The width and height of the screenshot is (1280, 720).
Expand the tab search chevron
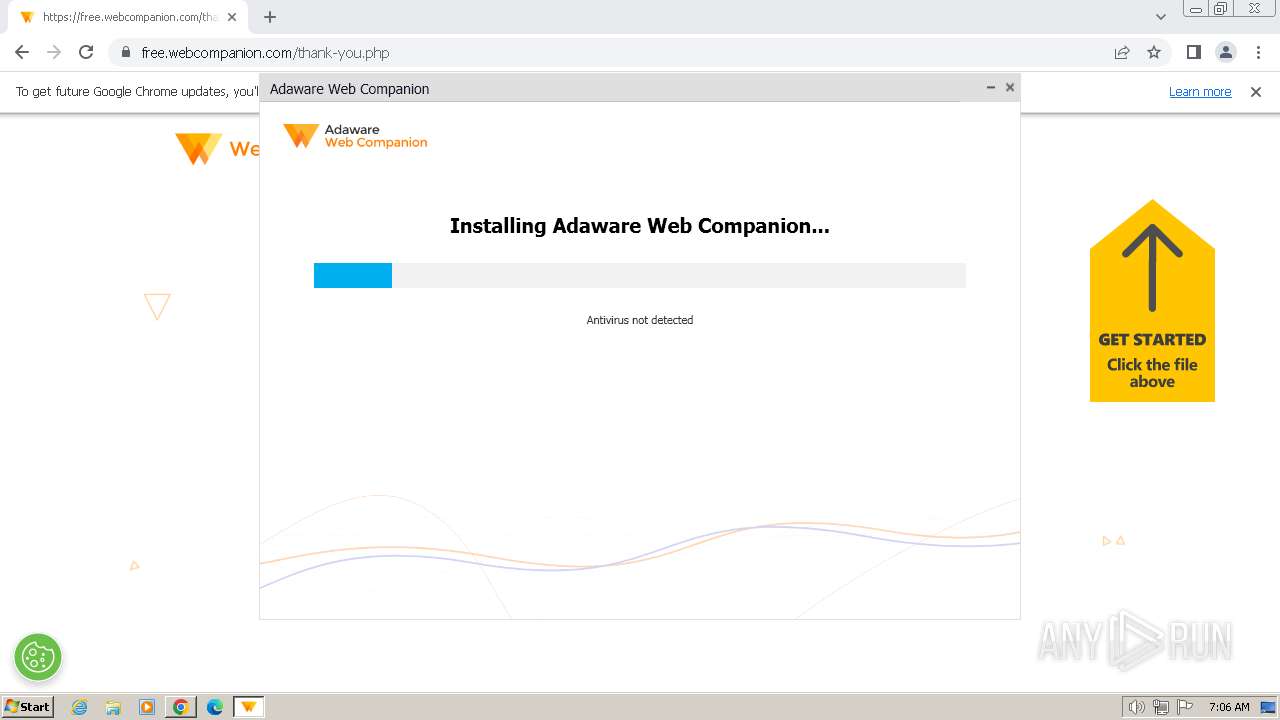(1161, 17)
